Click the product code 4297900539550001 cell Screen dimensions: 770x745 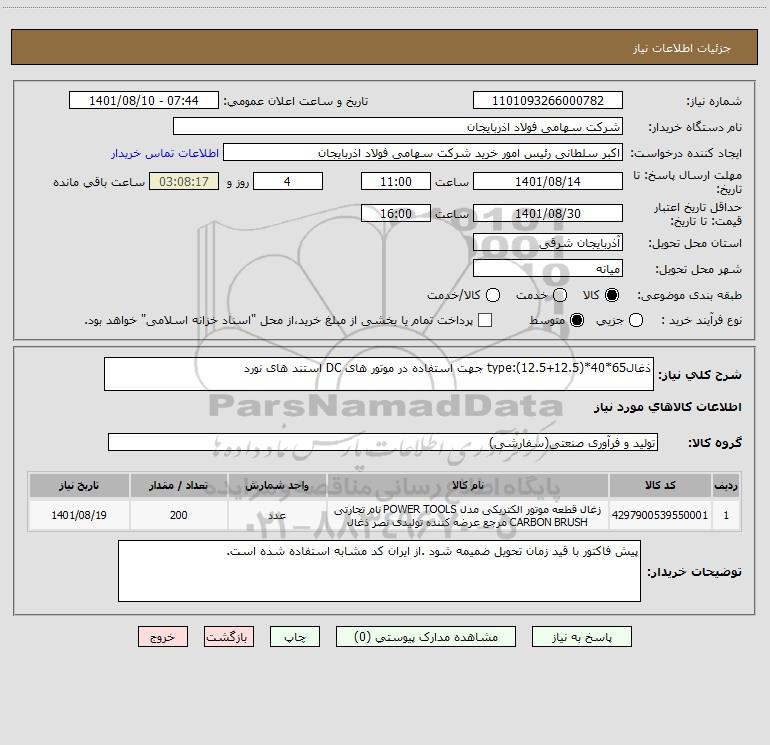[660, 515]
